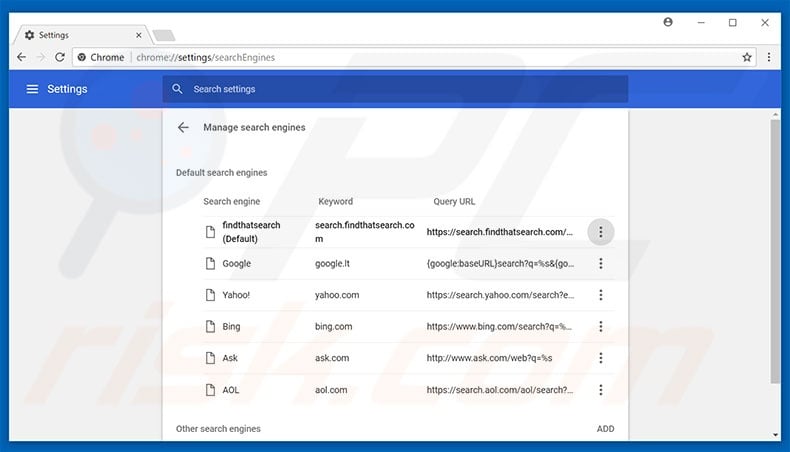Open more actions for Google row
Image resolution: width=790 pixels, height=452 pixels.
601,264
